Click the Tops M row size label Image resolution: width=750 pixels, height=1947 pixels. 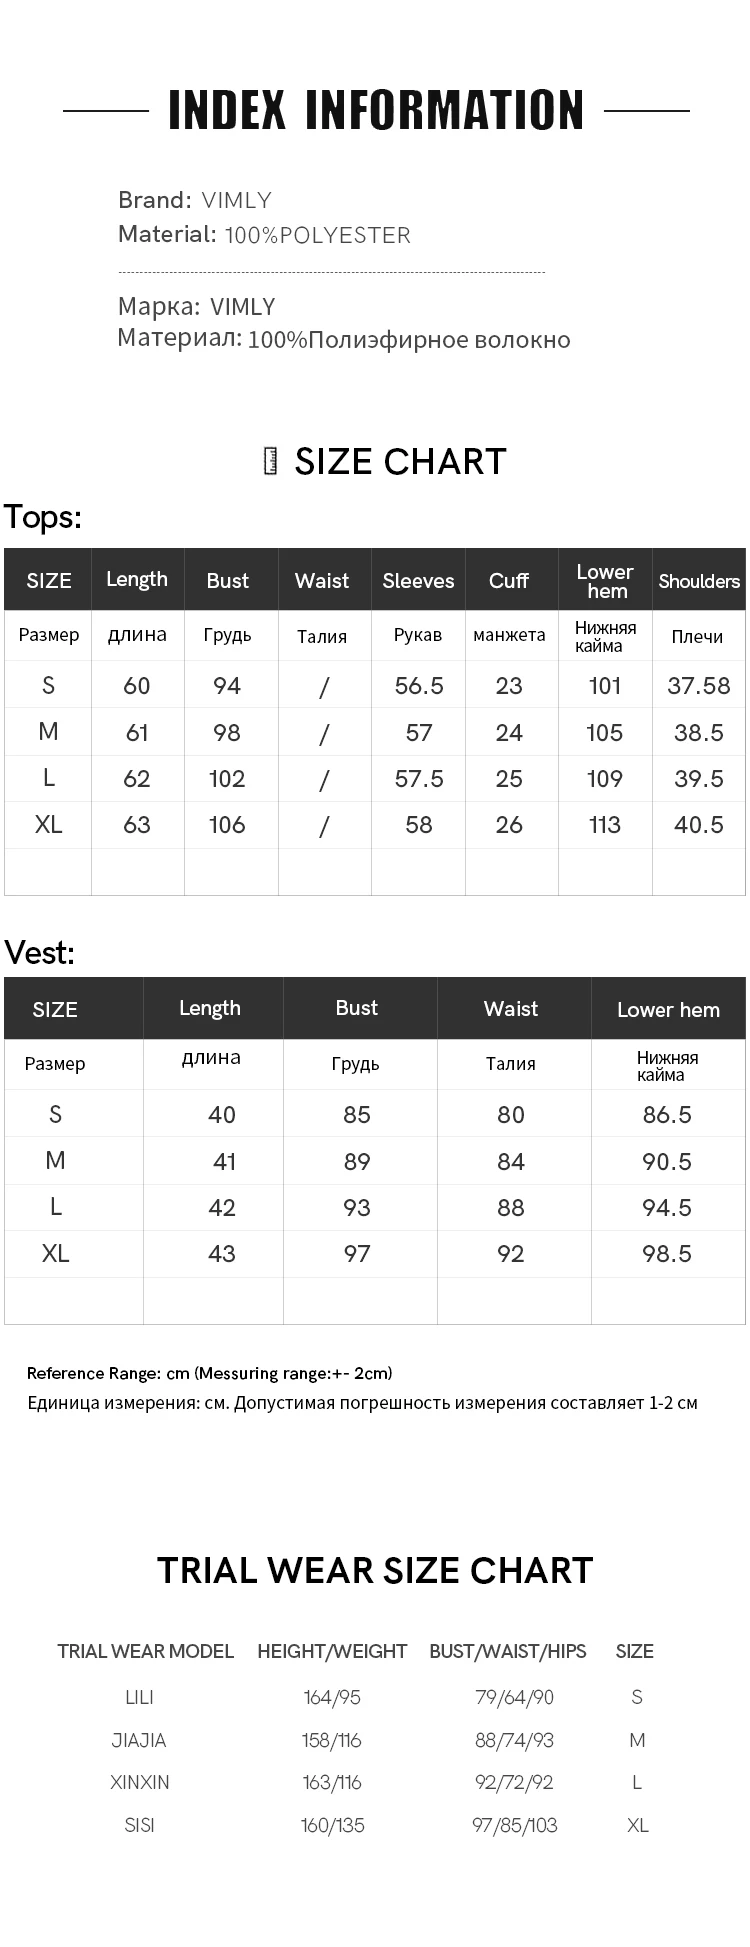point(48,732)
